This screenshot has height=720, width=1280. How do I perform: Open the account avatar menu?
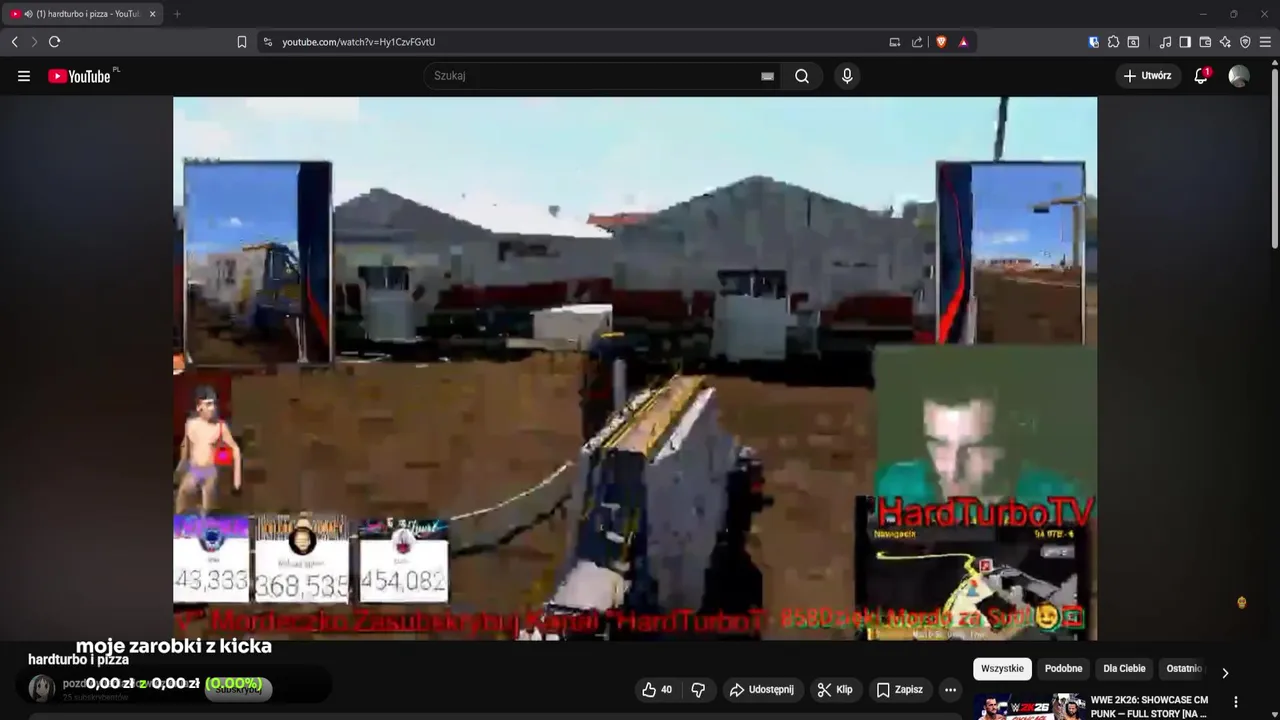pyautogui.click(x=1239, y=76)
